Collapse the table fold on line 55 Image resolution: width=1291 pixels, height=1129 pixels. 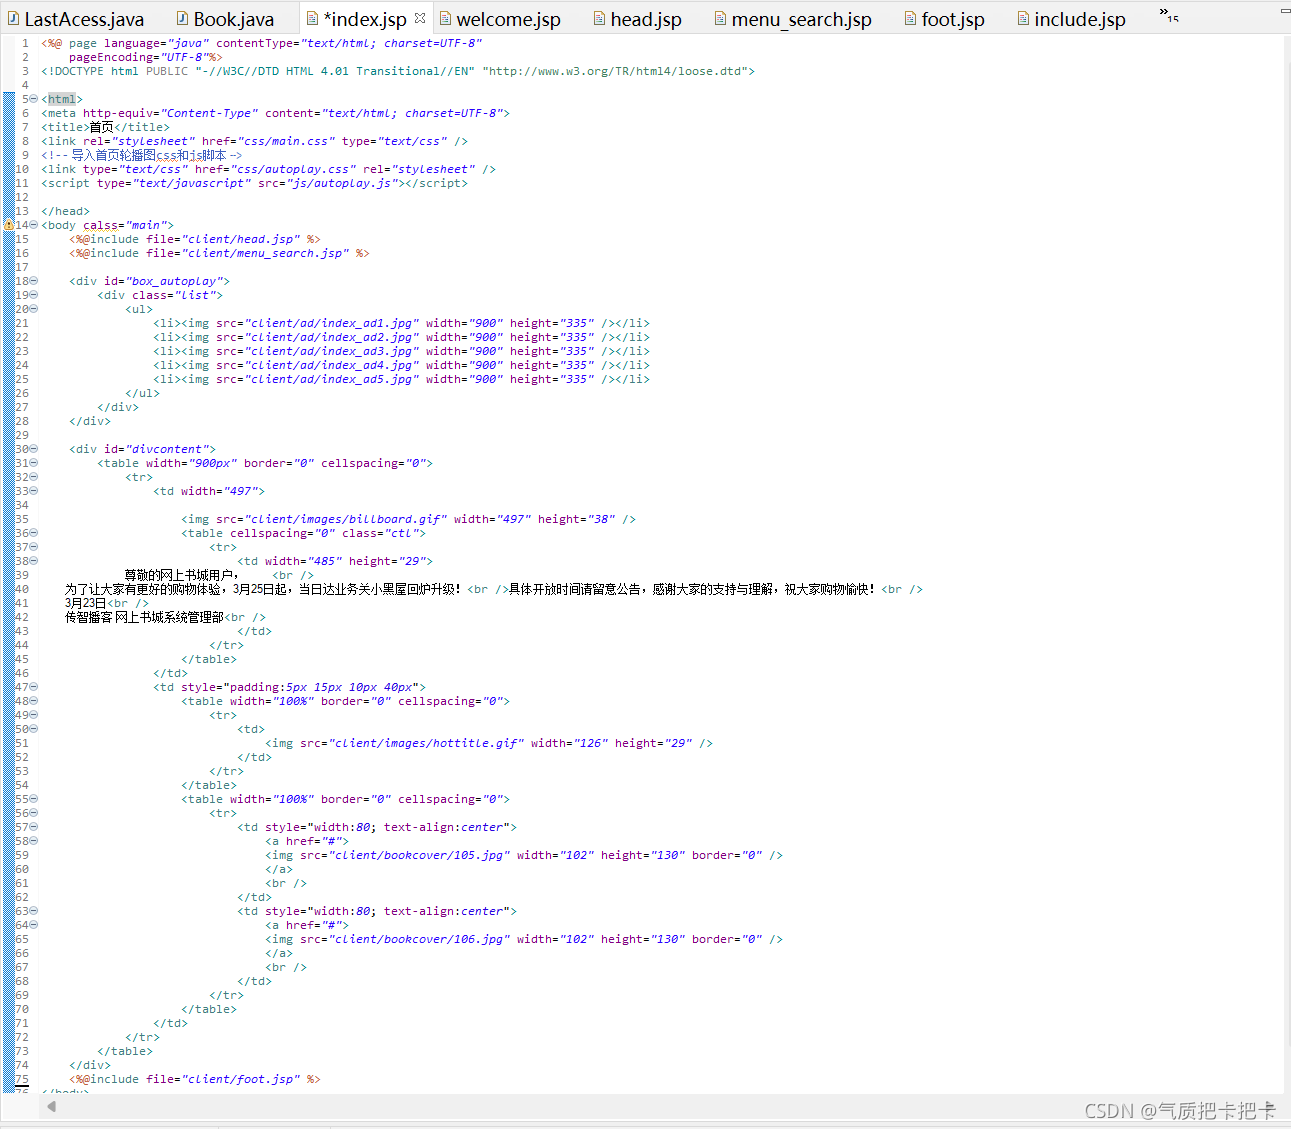(x=34, y=799)
